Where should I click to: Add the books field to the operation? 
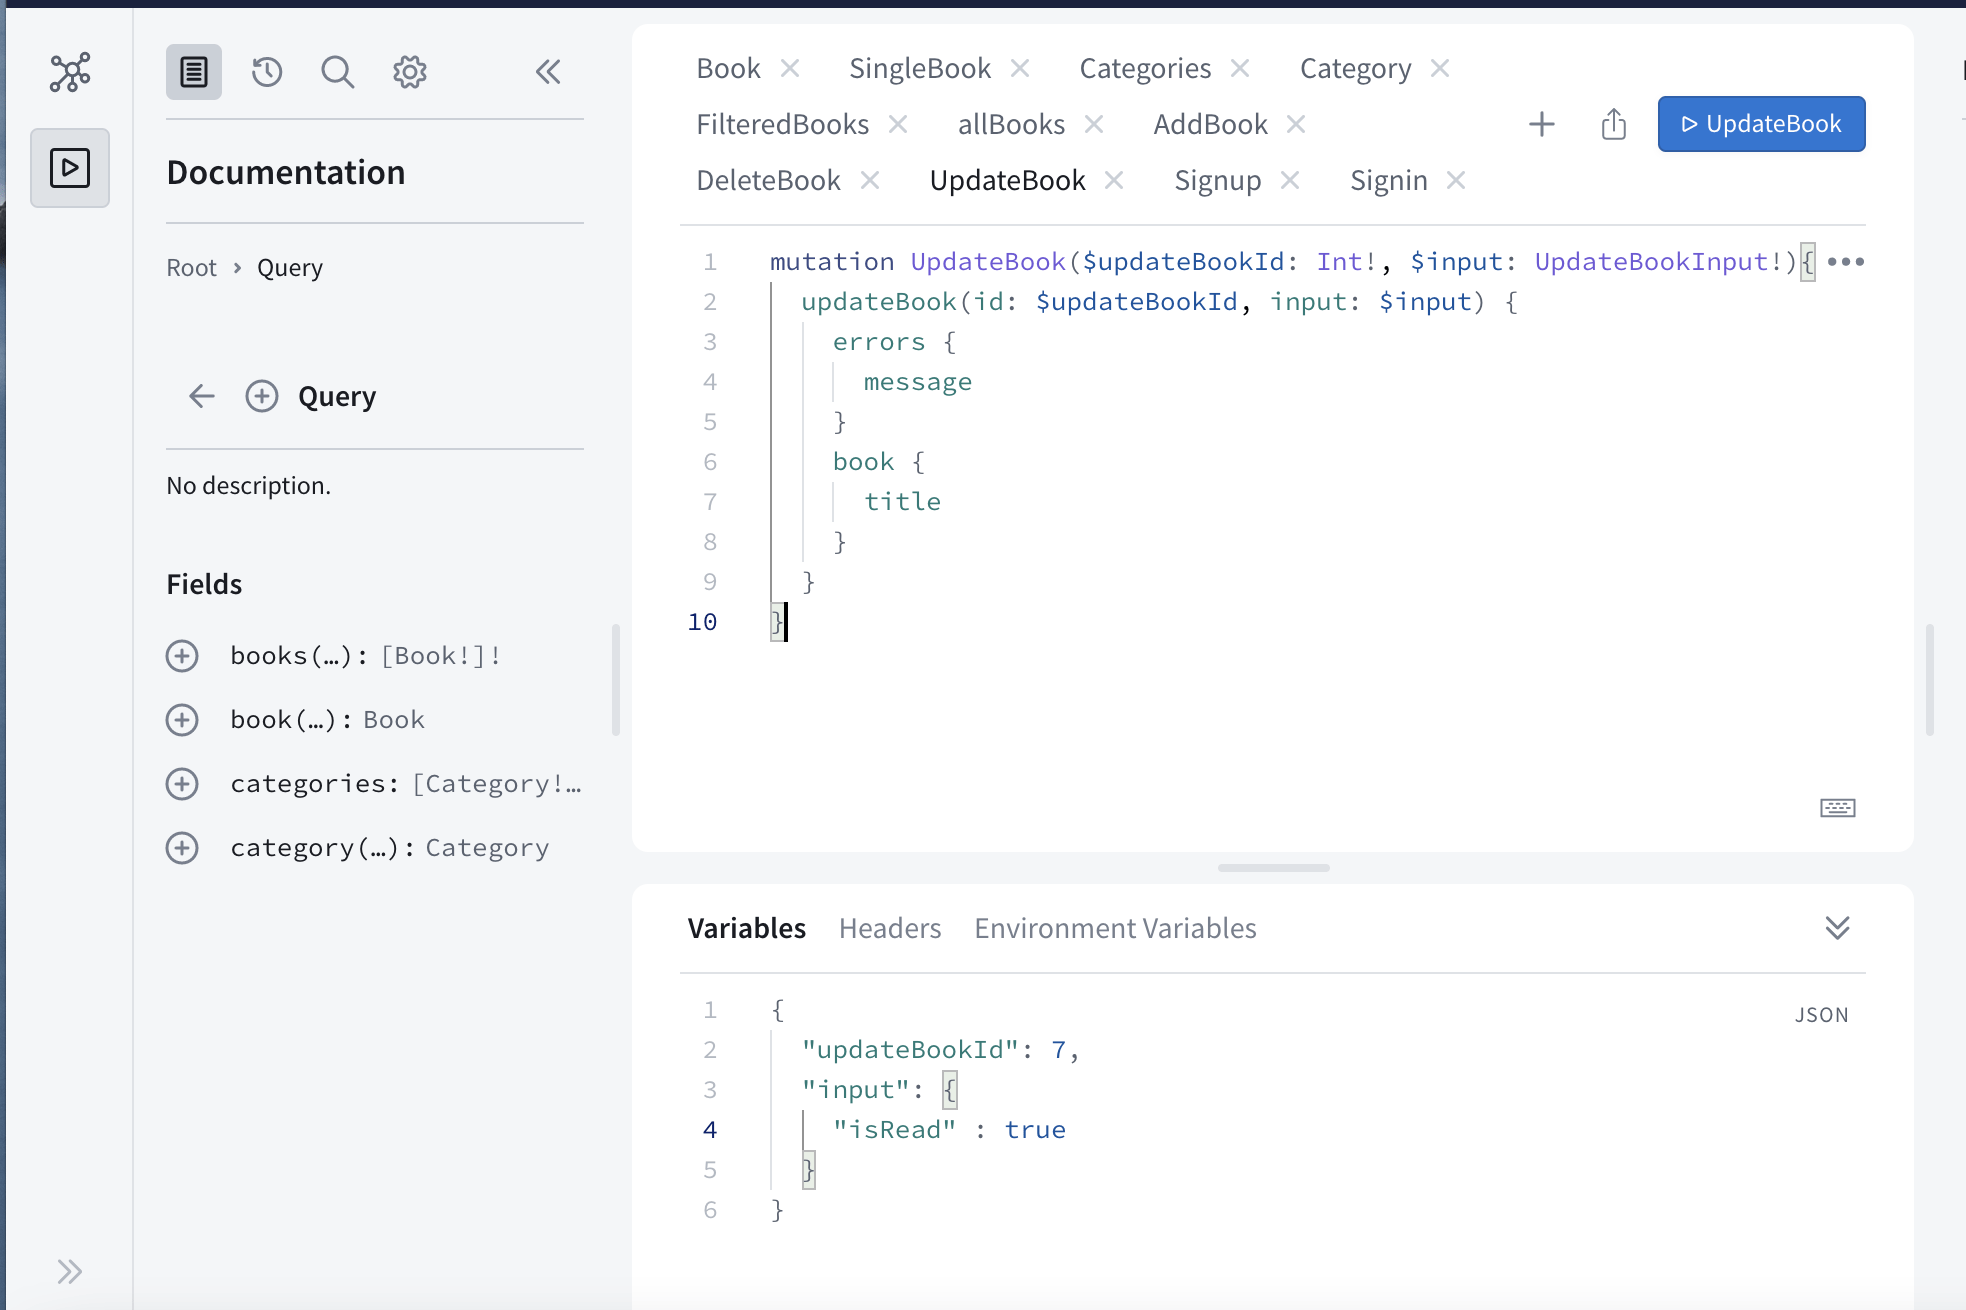click(x=182, y=656)
